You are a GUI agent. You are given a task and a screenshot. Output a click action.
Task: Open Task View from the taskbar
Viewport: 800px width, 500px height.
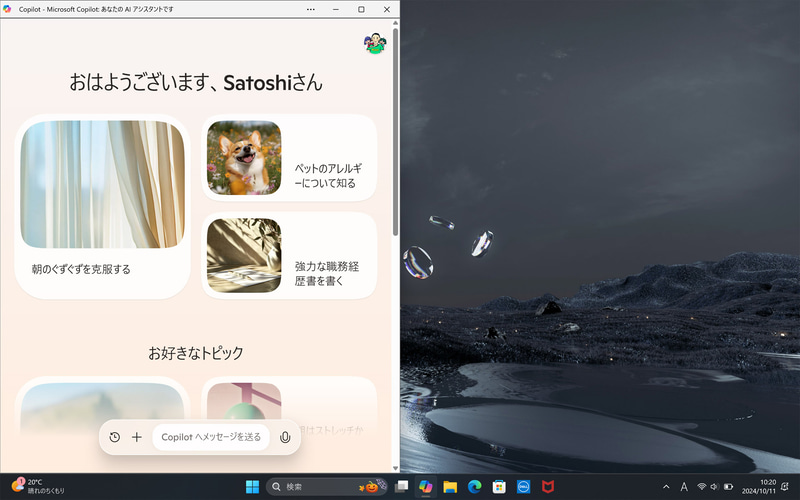tap(402, 487)
